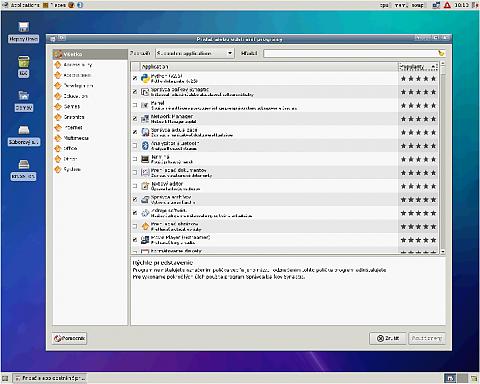Screen dimensions: 480x384
Task: Click the taskbar entry for the install window
Action: click(x=50, y=378)
